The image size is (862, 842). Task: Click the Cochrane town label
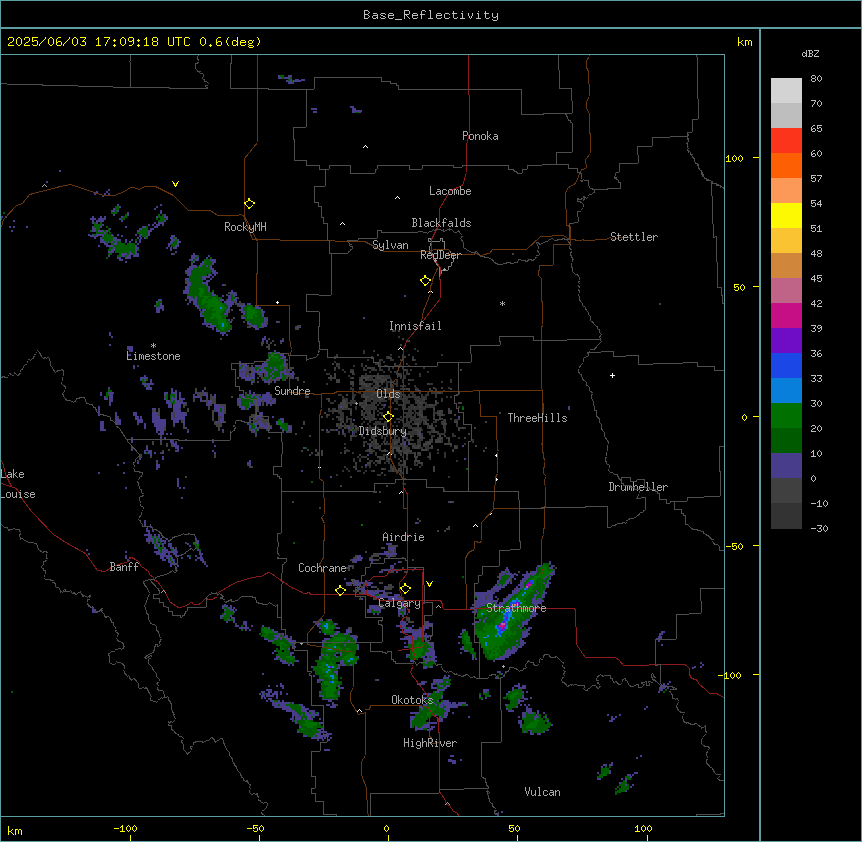[x=322, y=568]
